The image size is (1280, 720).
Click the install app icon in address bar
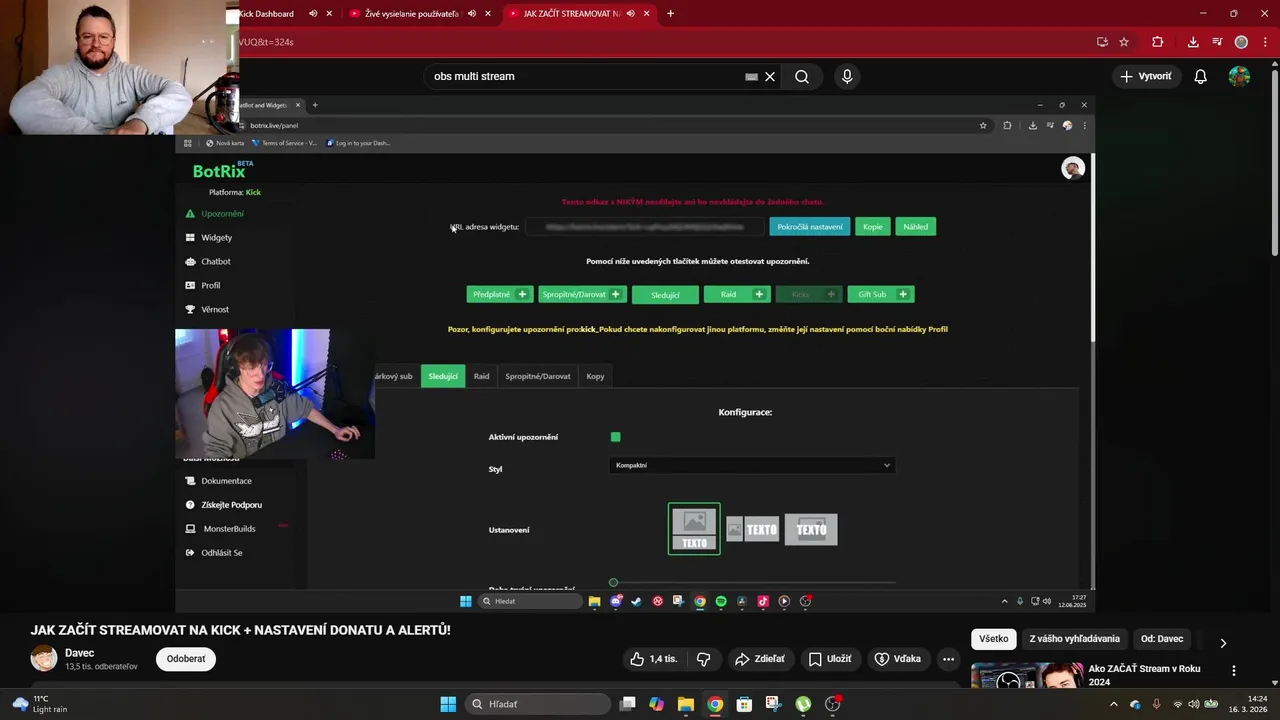(1102, 42)
